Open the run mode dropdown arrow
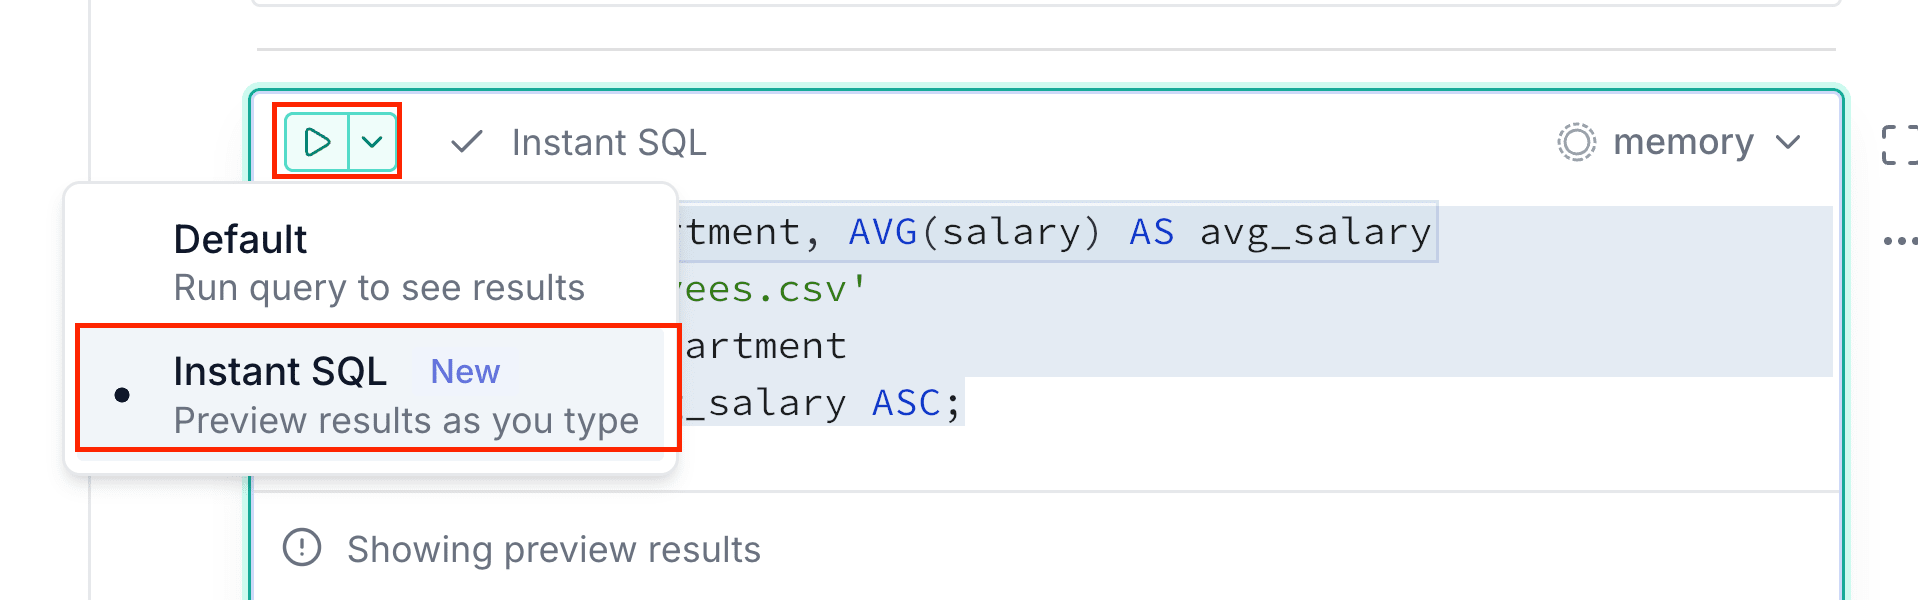Image resolution: width=1918 pixels, height=600 pixels. 372,142
